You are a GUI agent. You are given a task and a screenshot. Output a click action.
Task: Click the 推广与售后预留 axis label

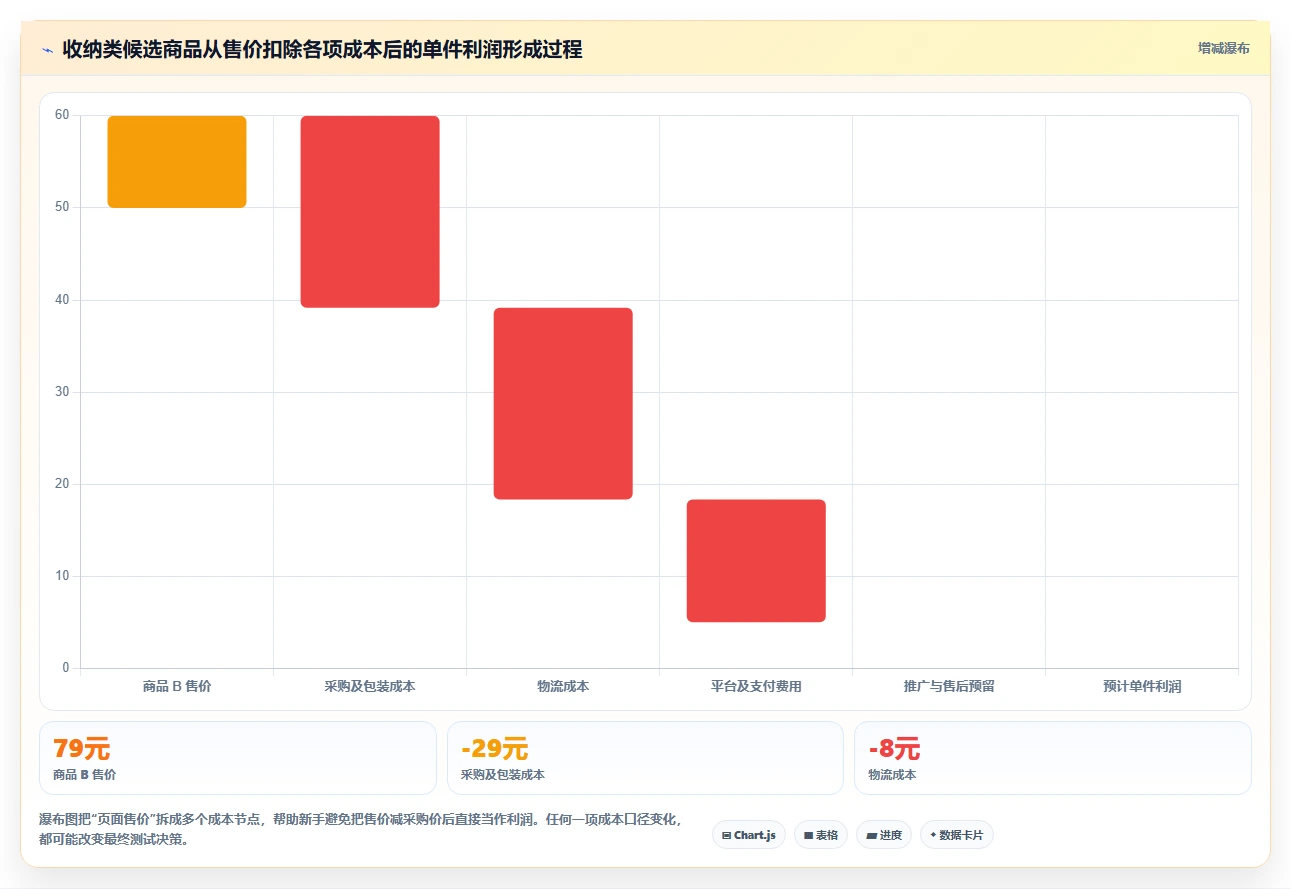(949, 687)
